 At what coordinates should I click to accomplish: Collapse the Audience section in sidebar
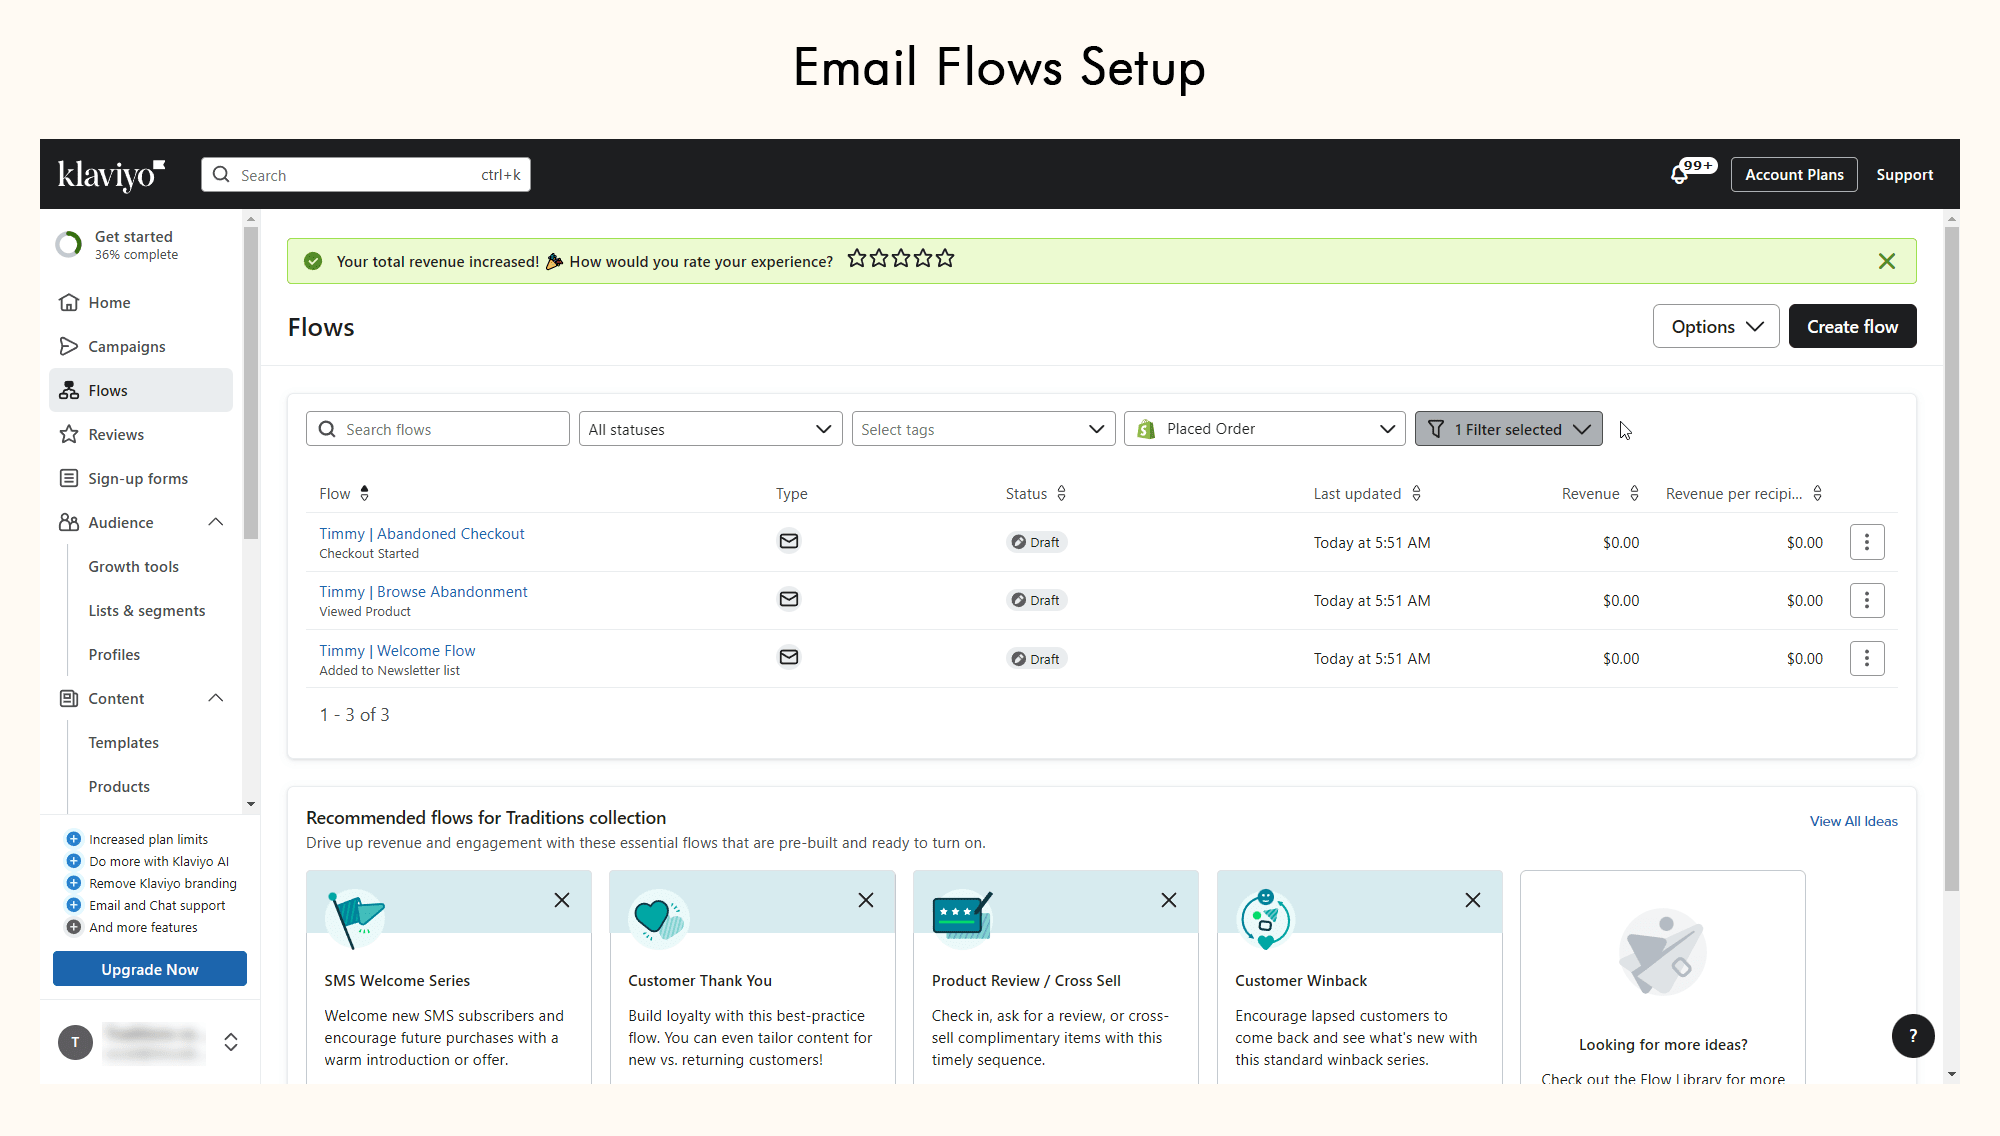[x=216, y=522]
